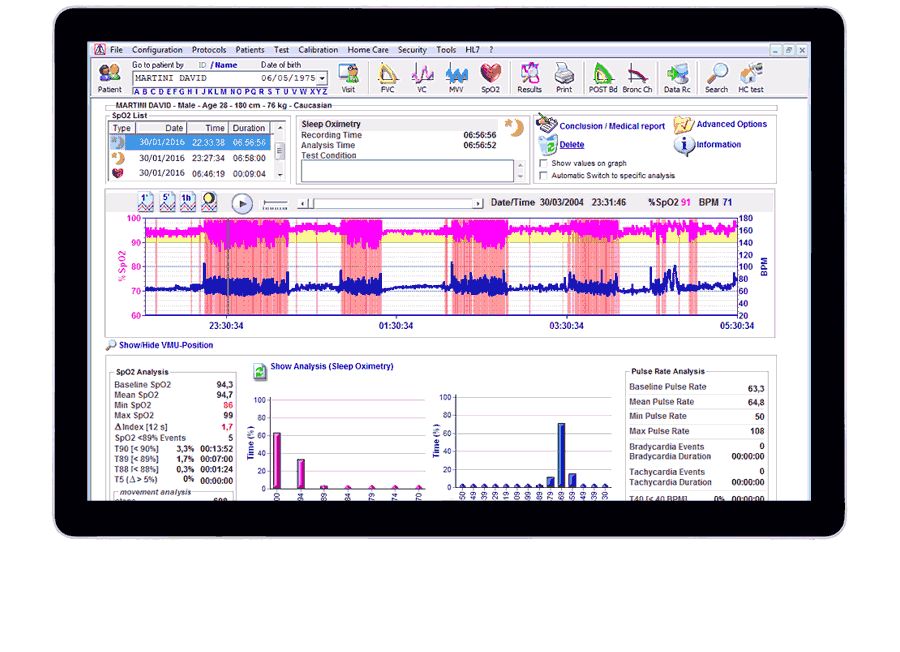This screenshot has height=652, width=900.
Task: Expand the patient name dropdown
Action: click(x=321, y=78)
